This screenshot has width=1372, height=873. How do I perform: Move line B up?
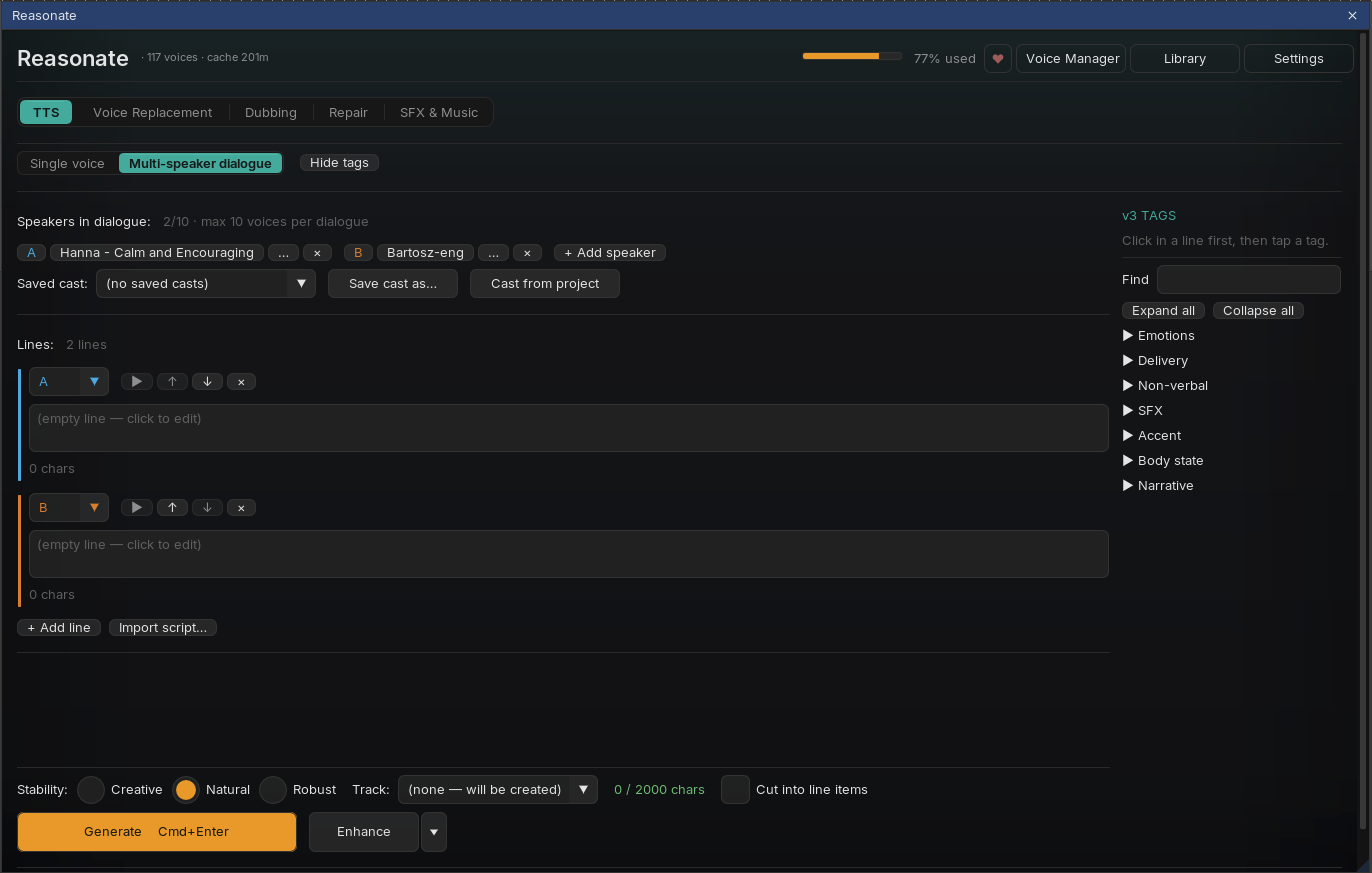[x=172, y=508]
